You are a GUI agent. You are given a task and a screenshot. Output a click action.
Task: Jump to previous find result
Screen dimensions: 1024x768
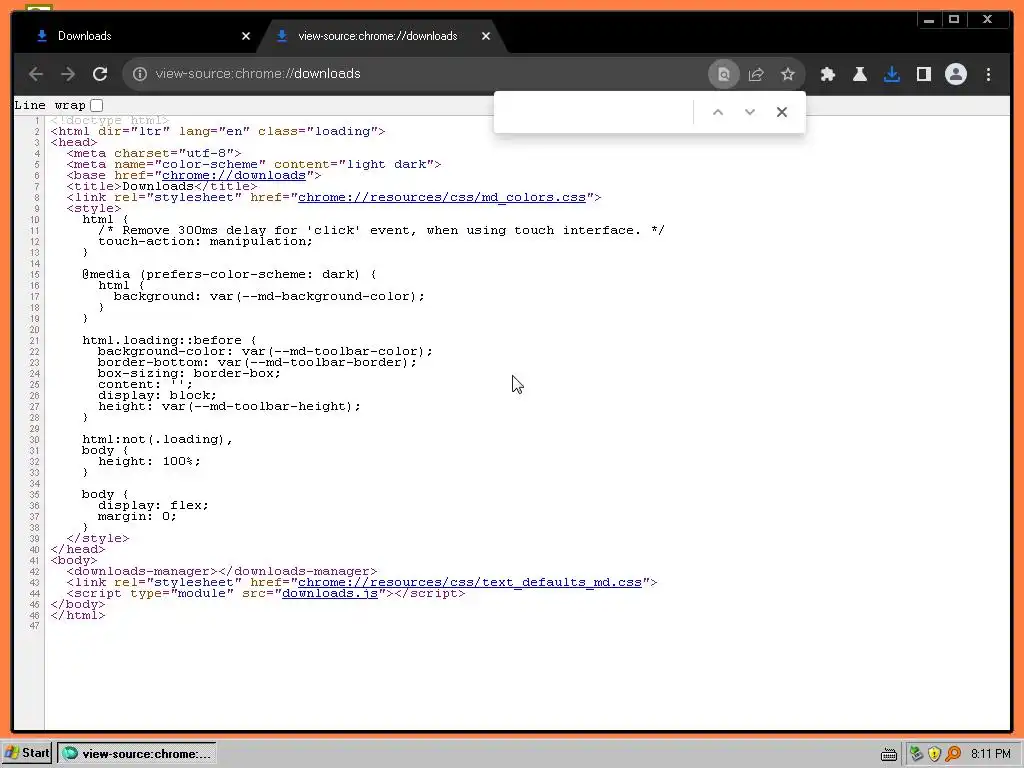click(718, 112)
